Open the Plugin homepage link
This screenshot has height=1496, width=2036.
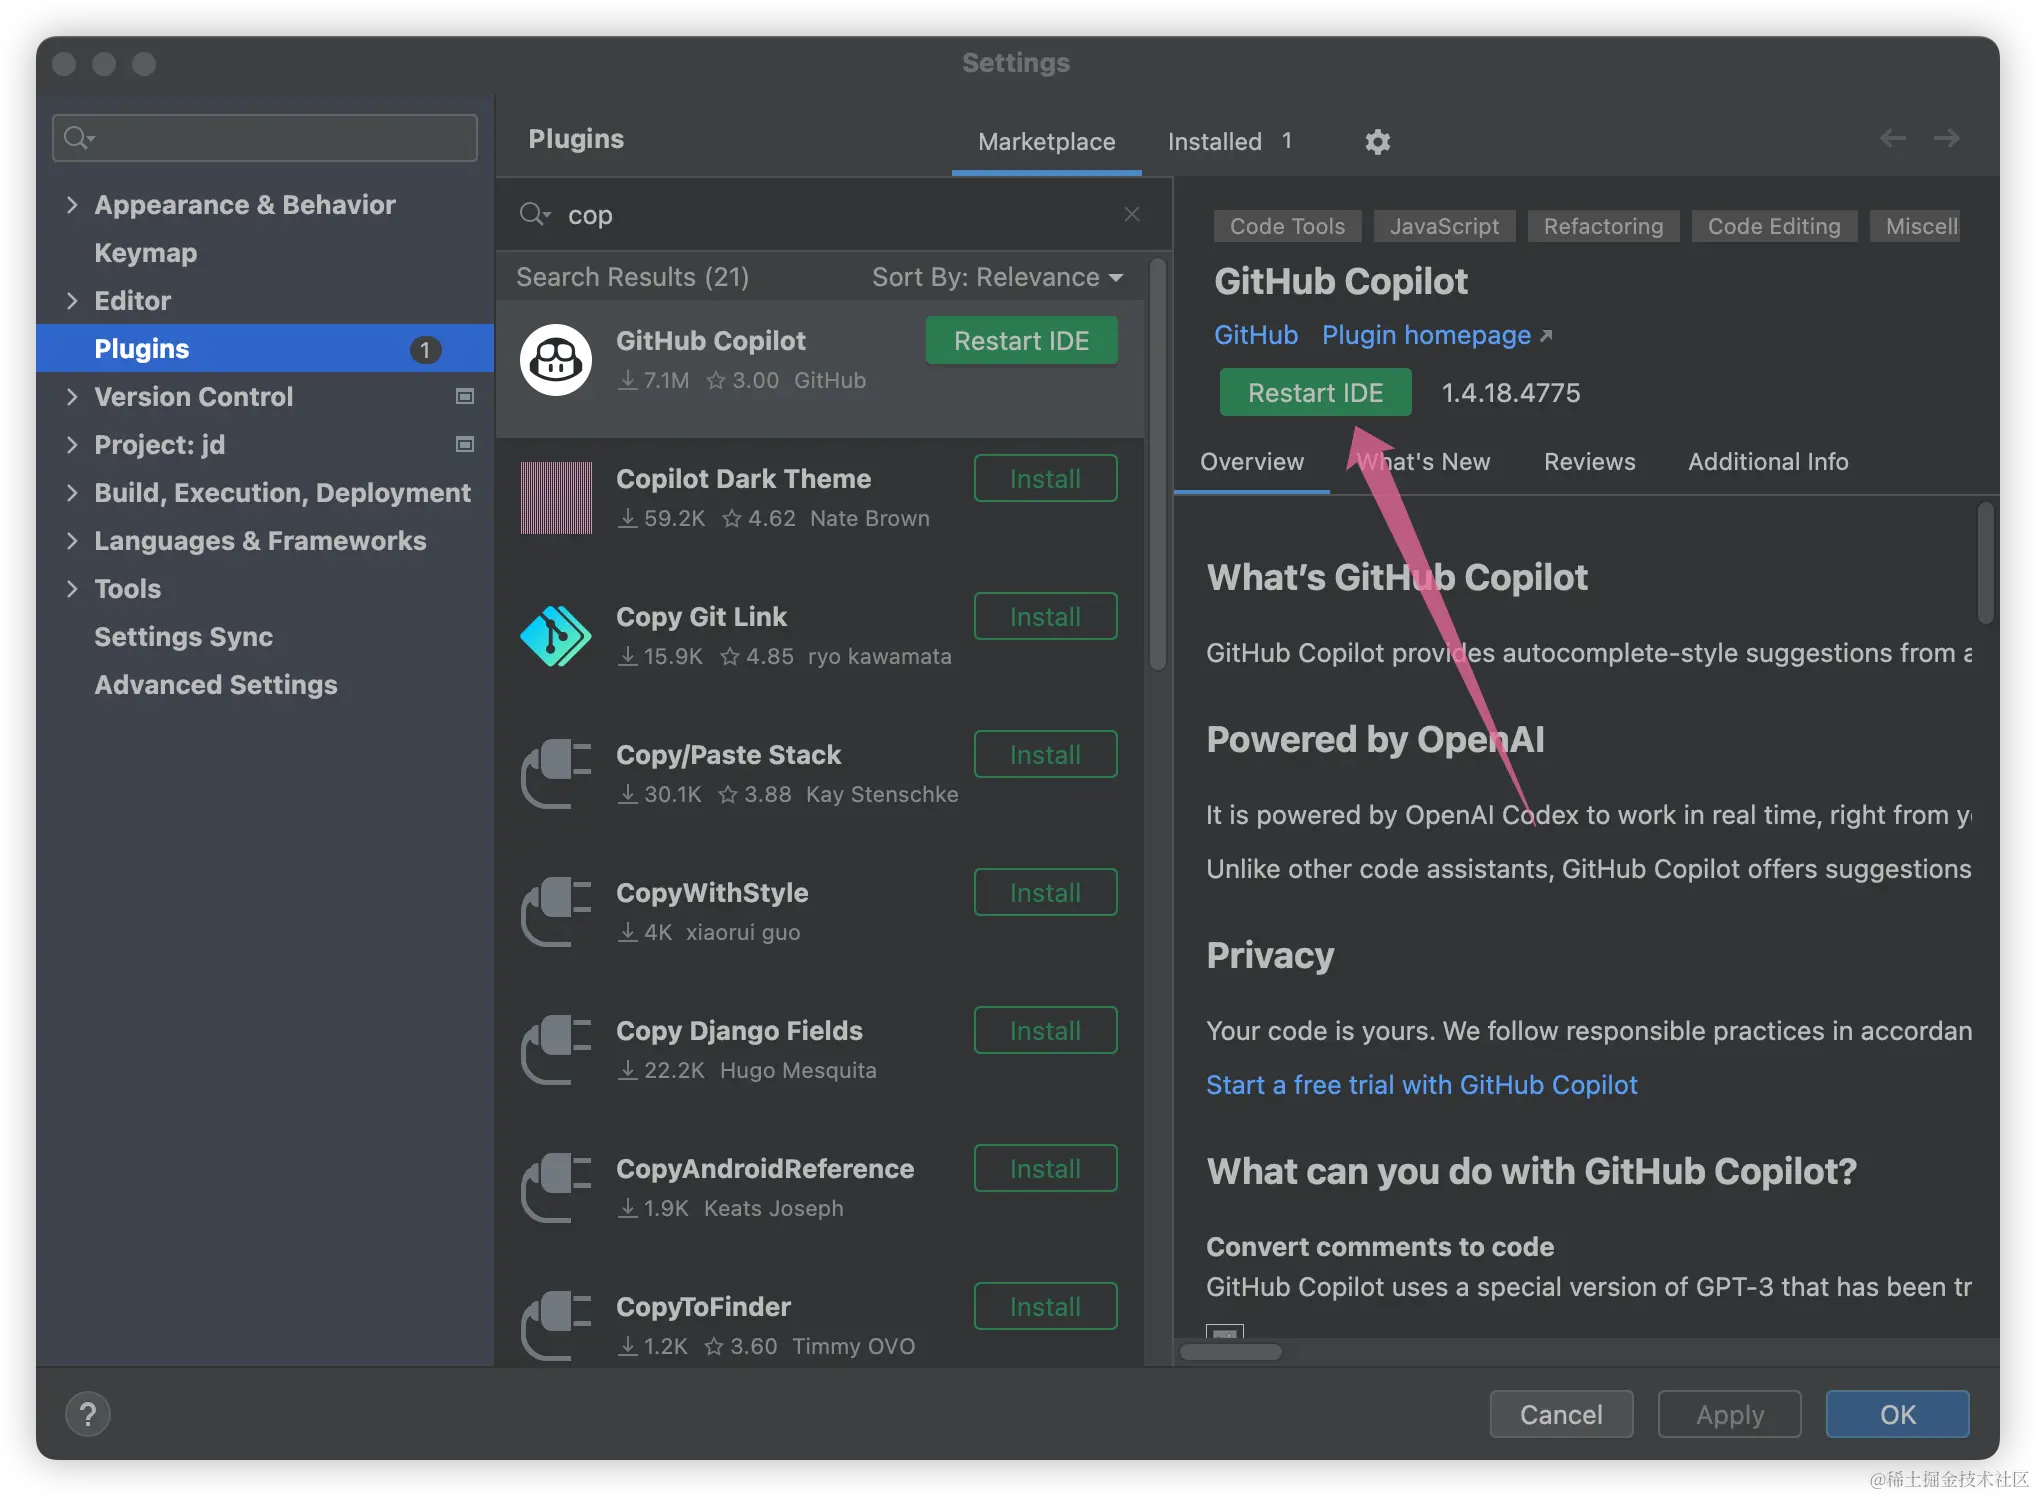tap(1426, 334)
